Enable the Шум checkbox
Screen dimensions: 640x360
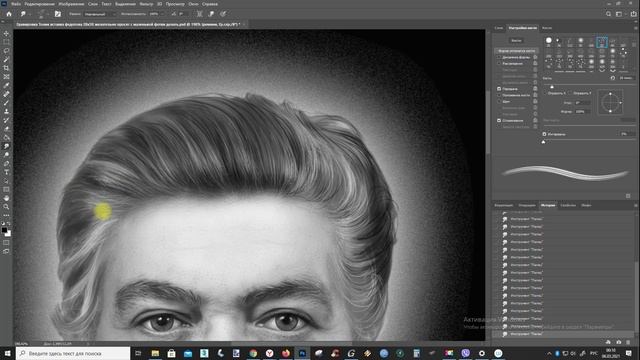pos(499,101)
